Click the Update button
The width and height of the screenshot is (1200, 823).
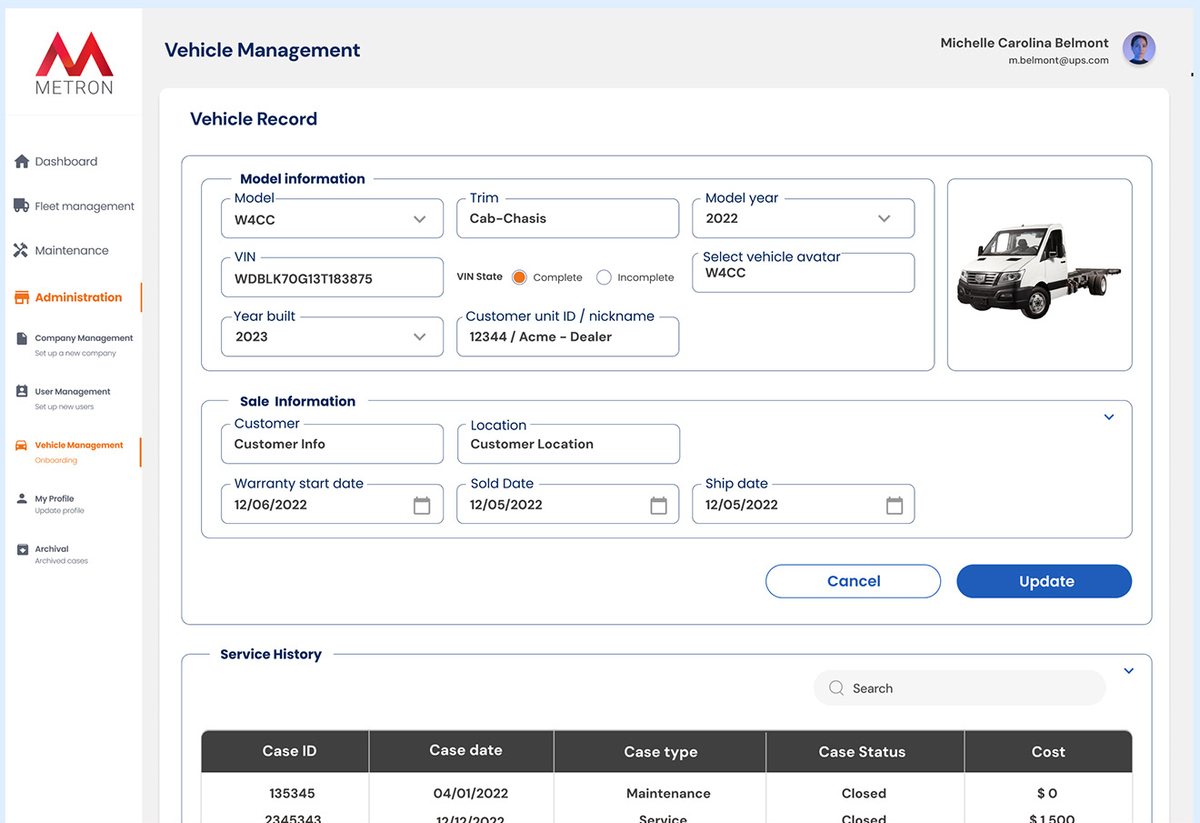(1044, 581)
